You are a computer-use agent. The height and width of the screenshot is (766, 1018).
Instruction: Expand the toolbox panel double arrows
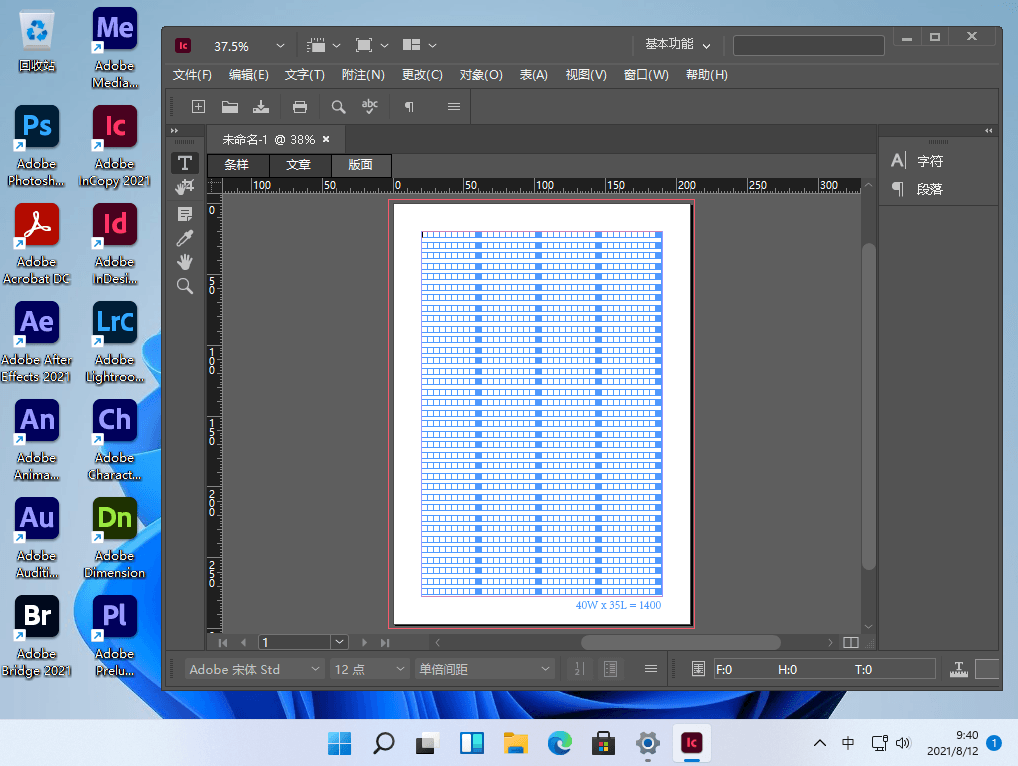pos(174,130)
